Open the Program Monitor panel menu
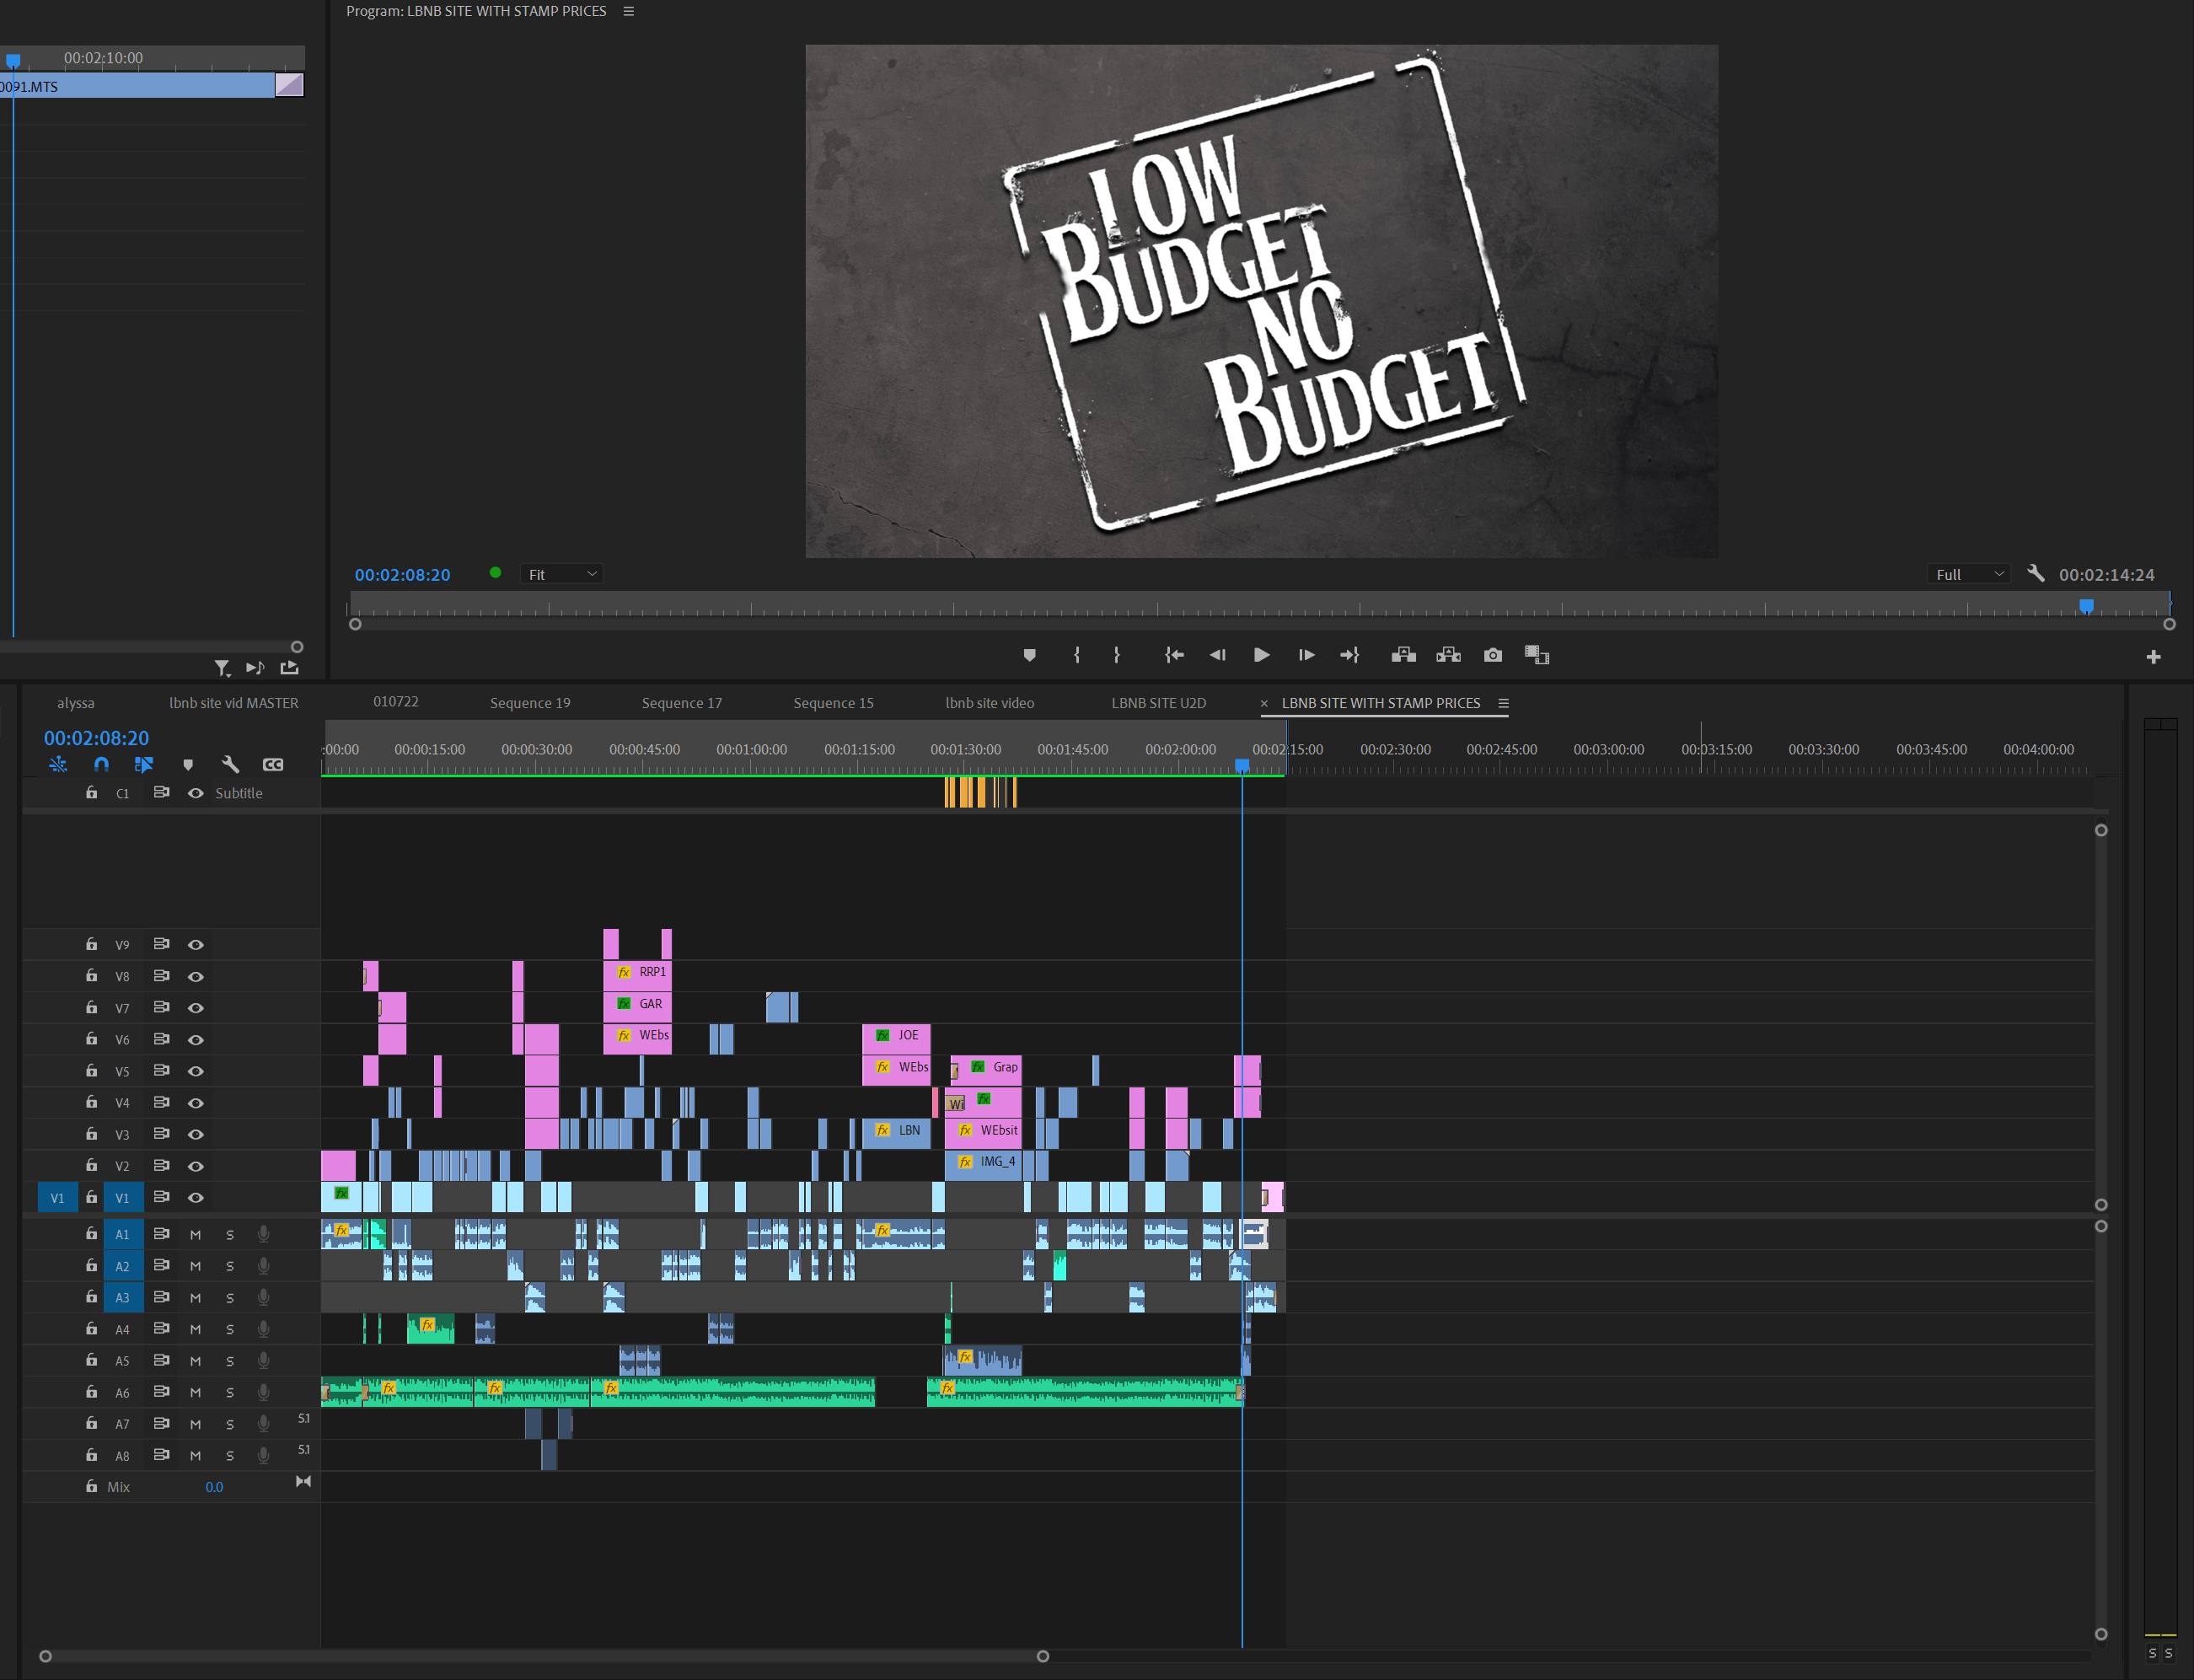2194x1680 pixels. (x=628, y=11)
